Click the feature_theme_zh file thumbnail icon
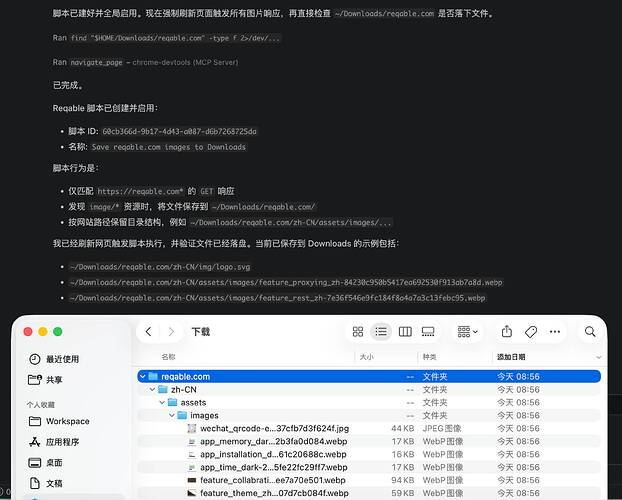622x500 pixels. [x=192, y=493]
